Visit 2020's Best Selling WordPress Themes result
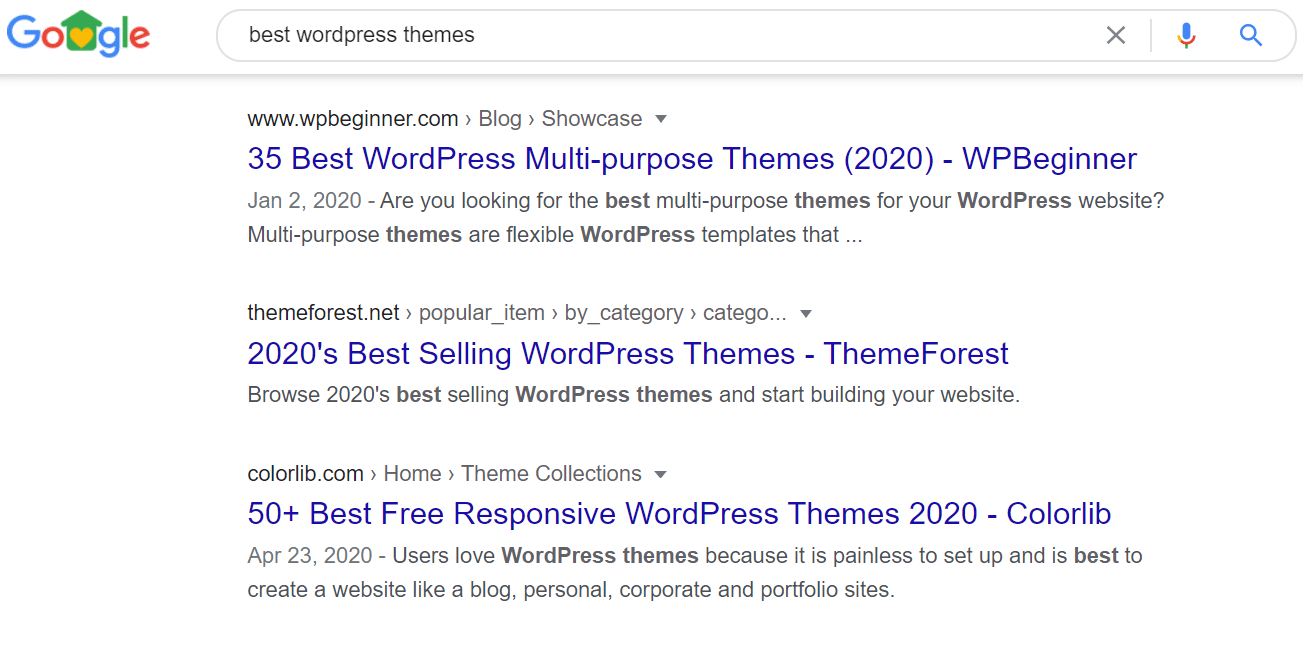This screenshot has height=645, width=1303. (x=628, y=353)
